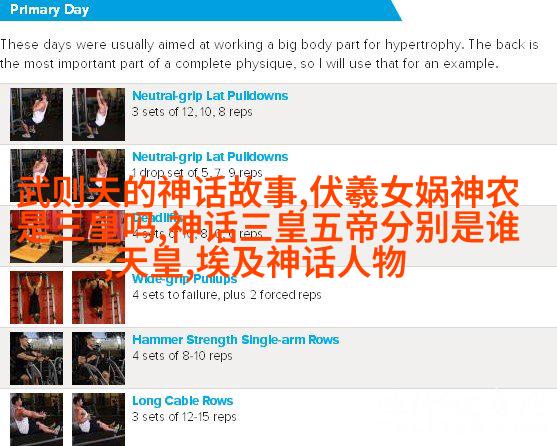This screenshot has width=557, height=446.
Task: Click the '4 sets of 8-10 reps' row
Action: point(278,358)
